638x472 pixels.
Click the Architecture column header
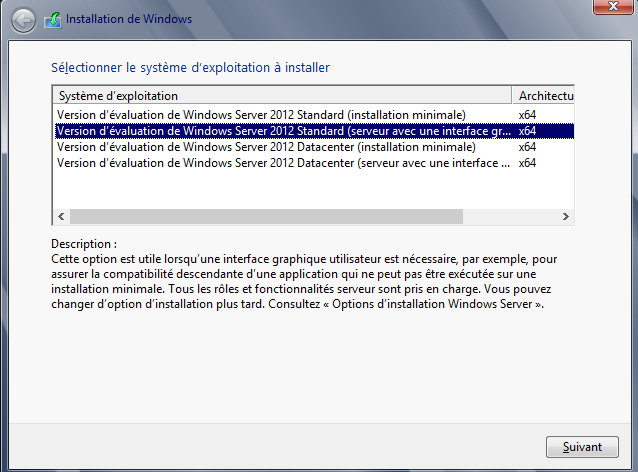pyautogui.click(x=544, y=96)
